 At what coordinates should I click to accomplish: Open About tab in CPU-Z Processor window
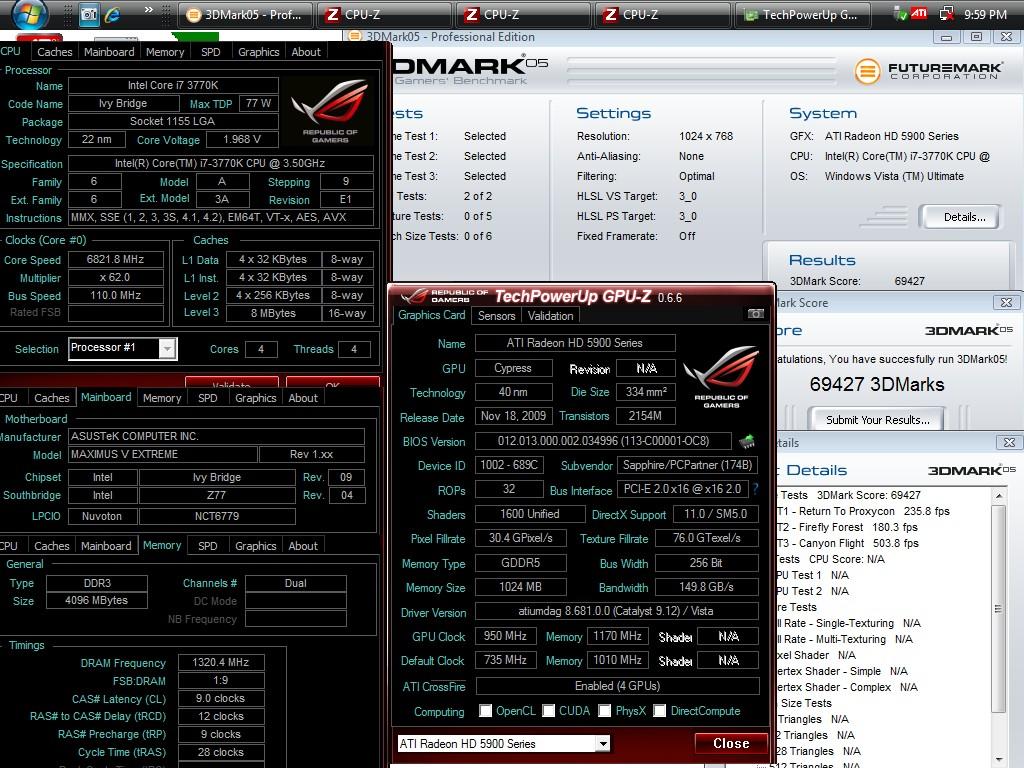coord(306,52)
